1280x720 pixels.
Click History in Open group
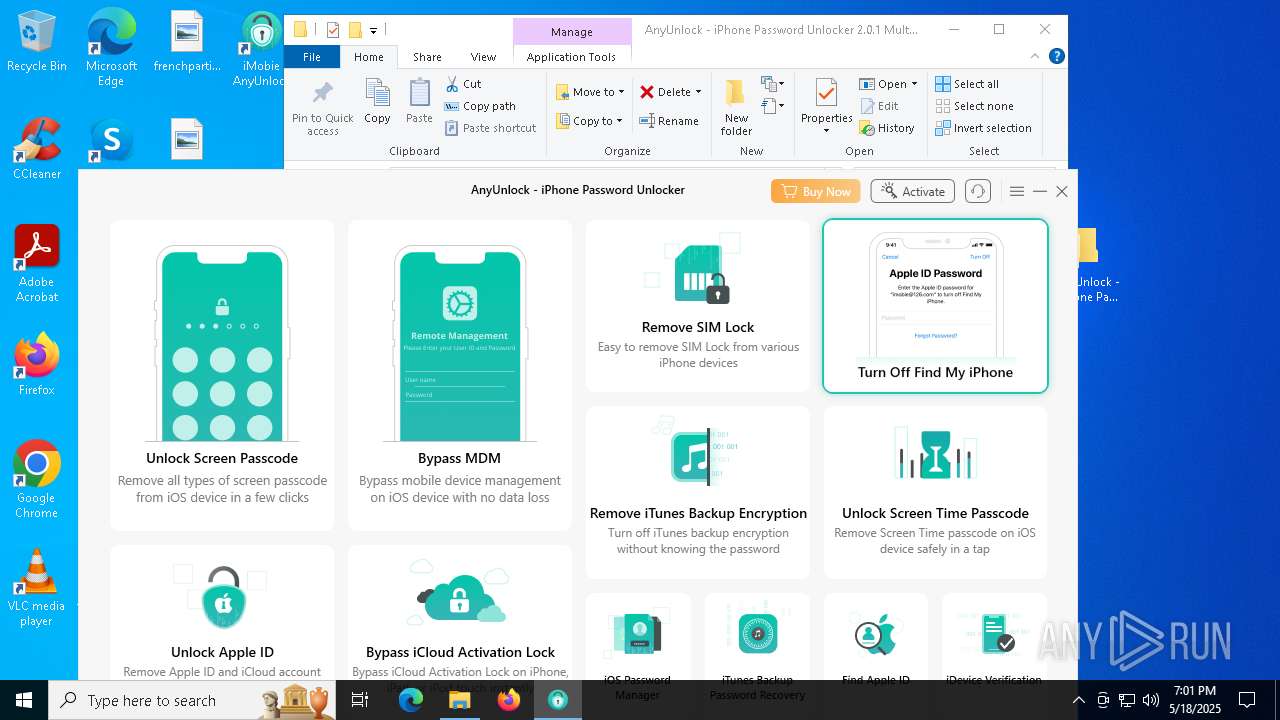tap(887, 128)
